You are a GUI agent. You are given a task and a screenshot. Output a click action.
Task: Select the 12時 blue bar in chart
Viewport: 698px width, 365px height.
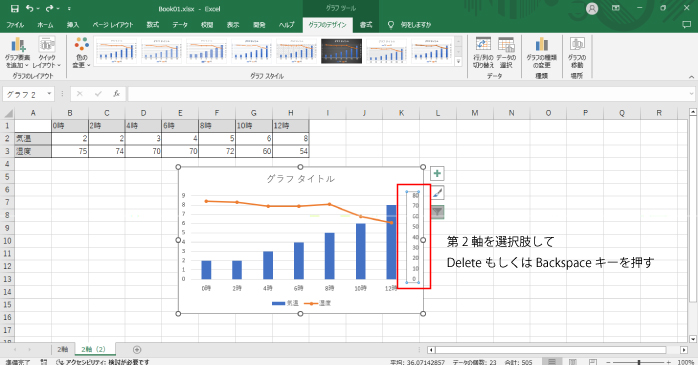tap(391, 242)
